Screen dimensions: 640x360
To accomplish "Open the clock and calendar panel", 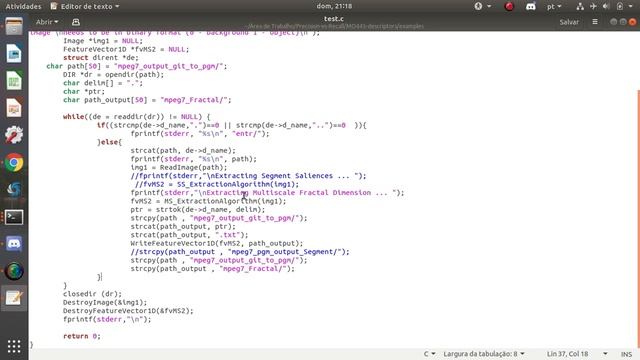I will point(334,6).
